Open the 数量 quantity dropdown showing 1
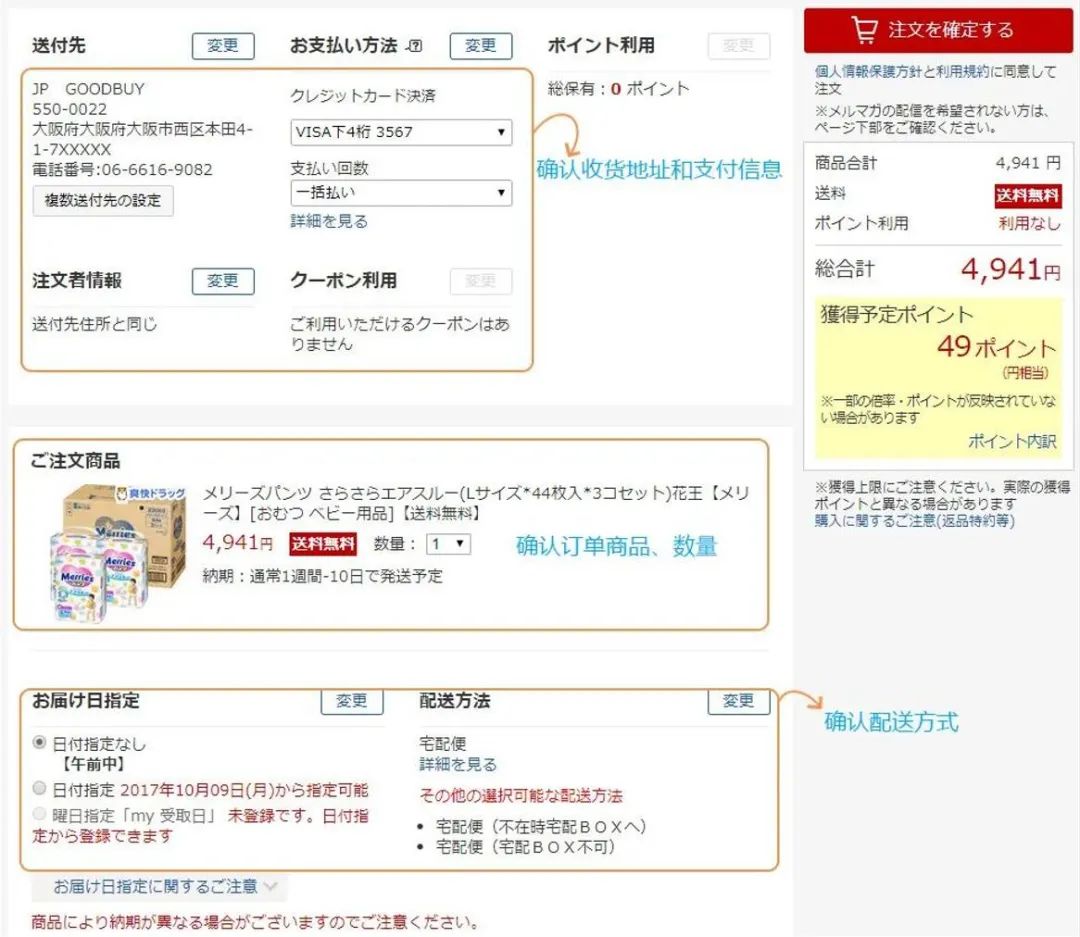Image resolution: width=1080 pixels, height=937 pixels. (x=446, y=544)
